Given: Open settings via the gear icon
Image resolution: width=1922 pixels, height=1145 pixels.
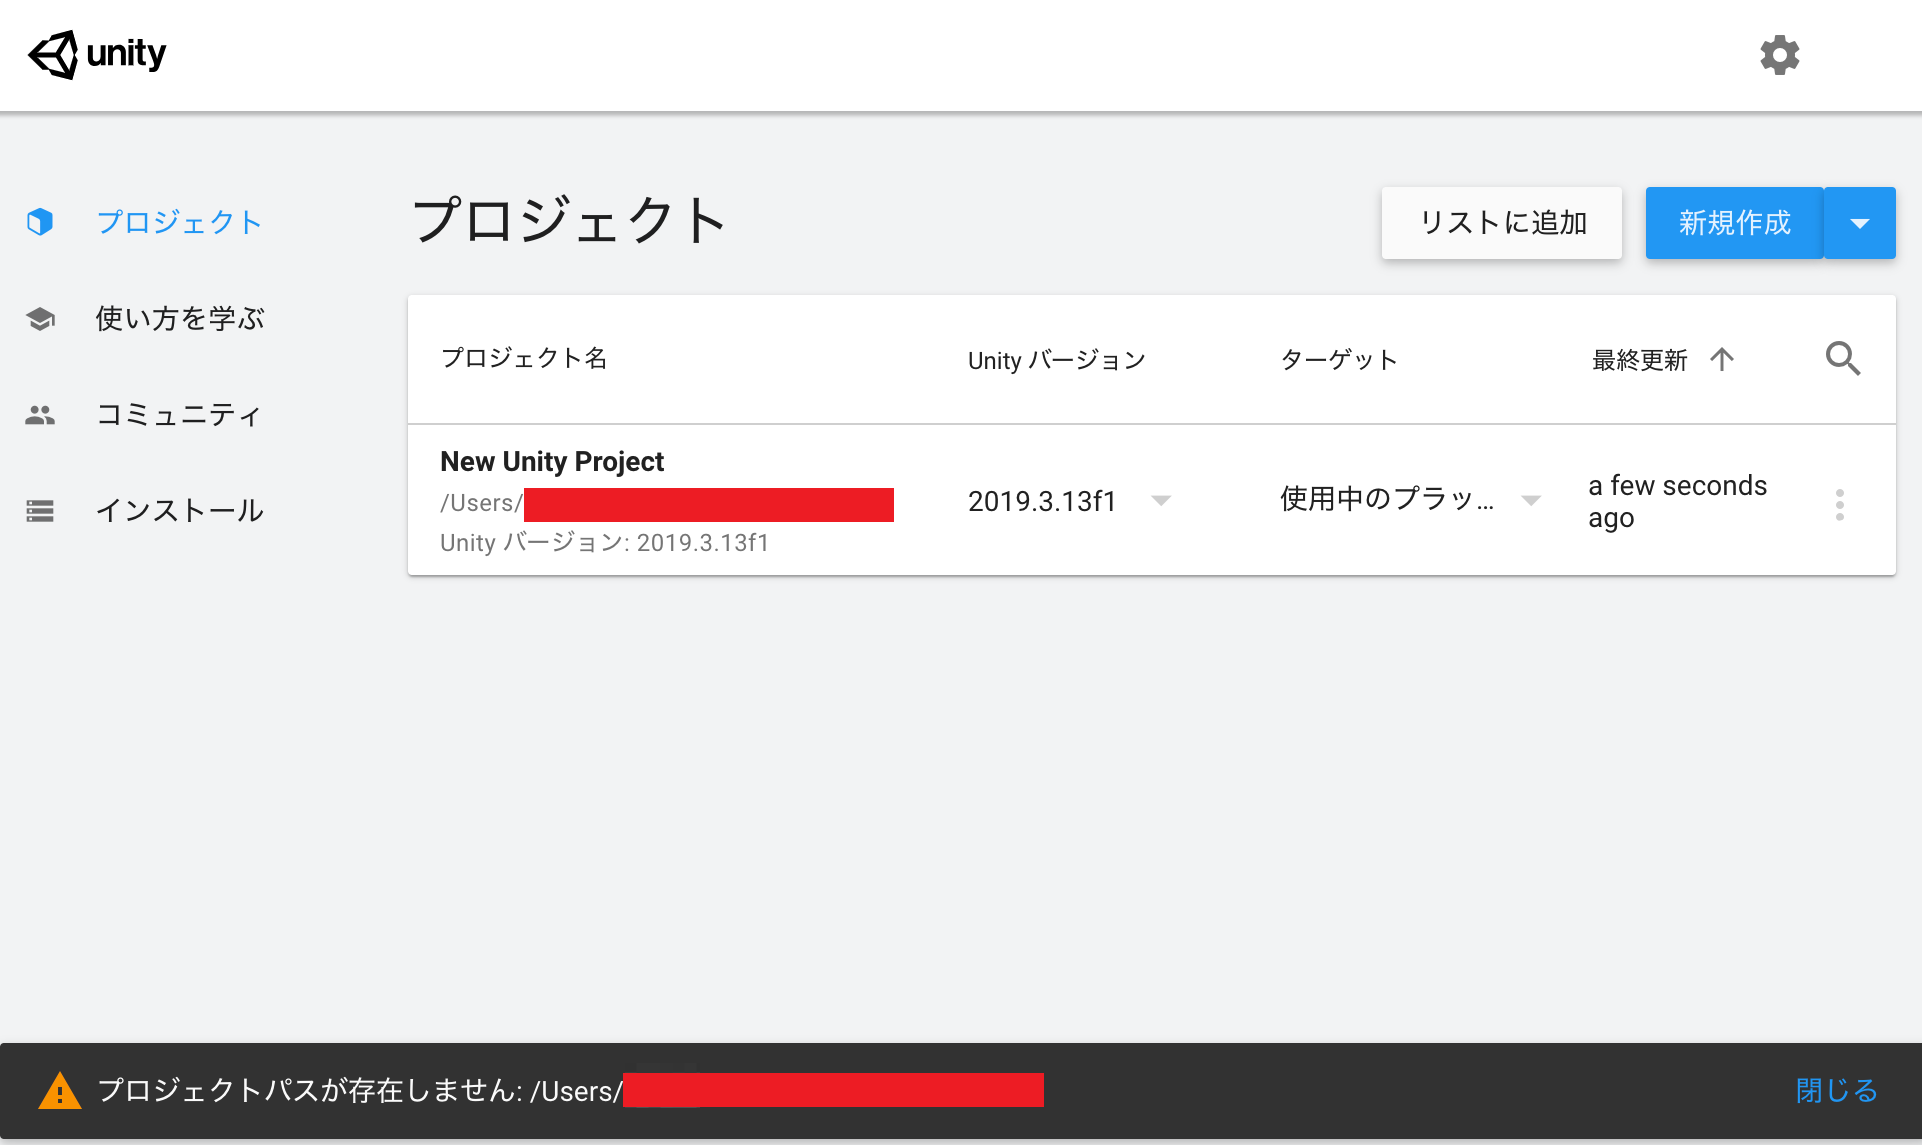Looking at the screenshot, I should [1779, 55].
